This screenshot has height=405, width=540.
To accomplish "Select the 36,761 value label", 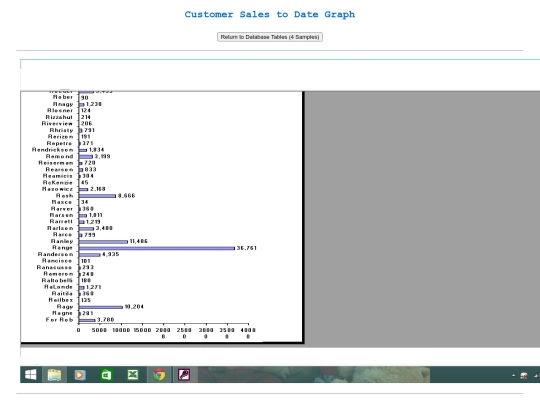I will [247, 248].
